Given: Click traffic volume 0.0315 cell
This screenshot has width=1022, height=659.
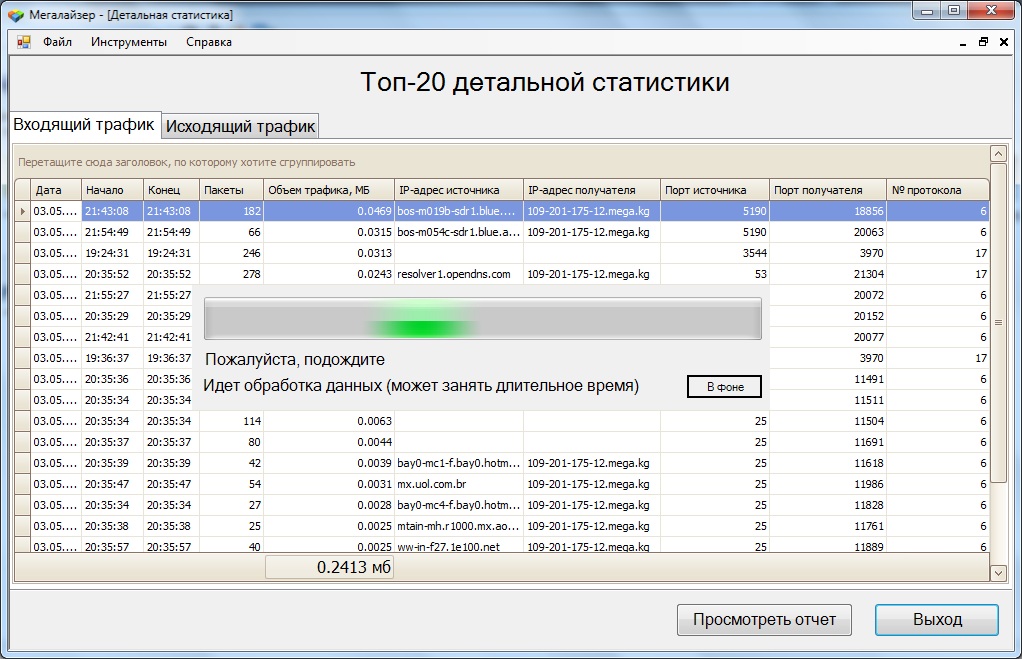Looking at the screenshot, I should click(329, 232).
